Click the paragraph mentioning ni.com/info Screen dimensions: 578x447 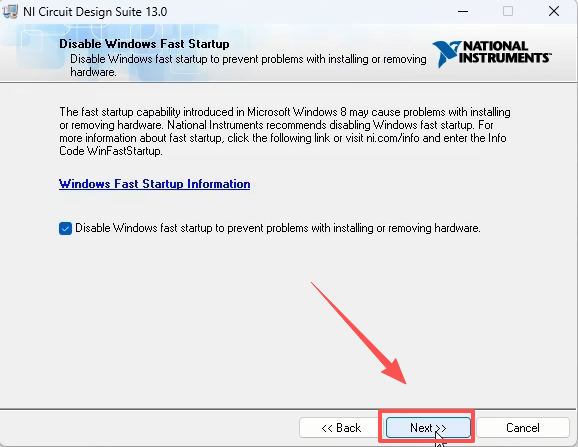coord(285,131)
